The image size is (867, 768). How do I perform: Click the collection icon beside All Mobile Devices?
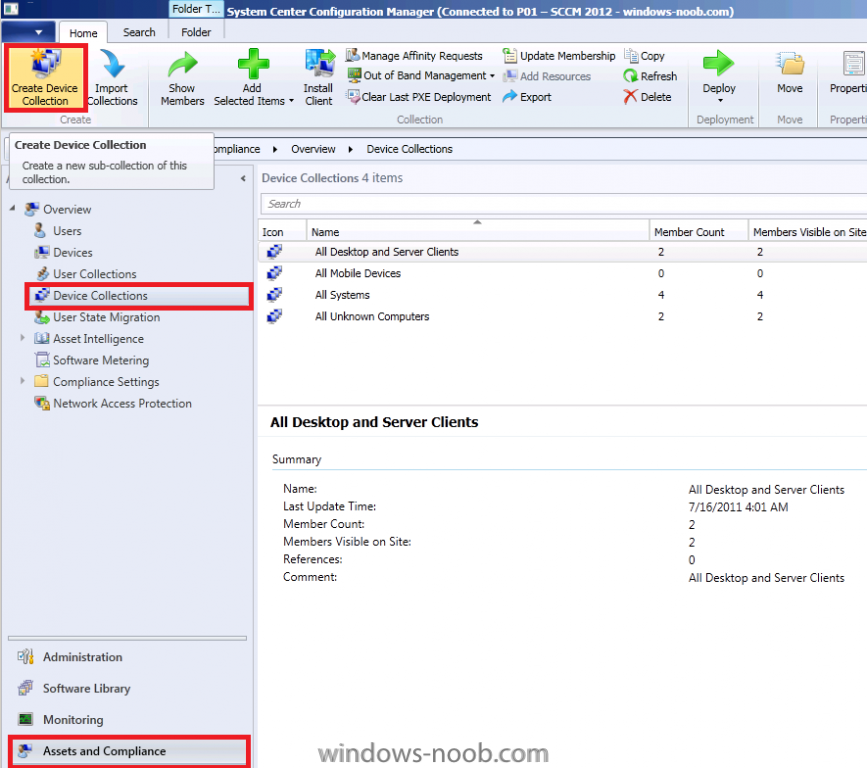coord(274,273)
